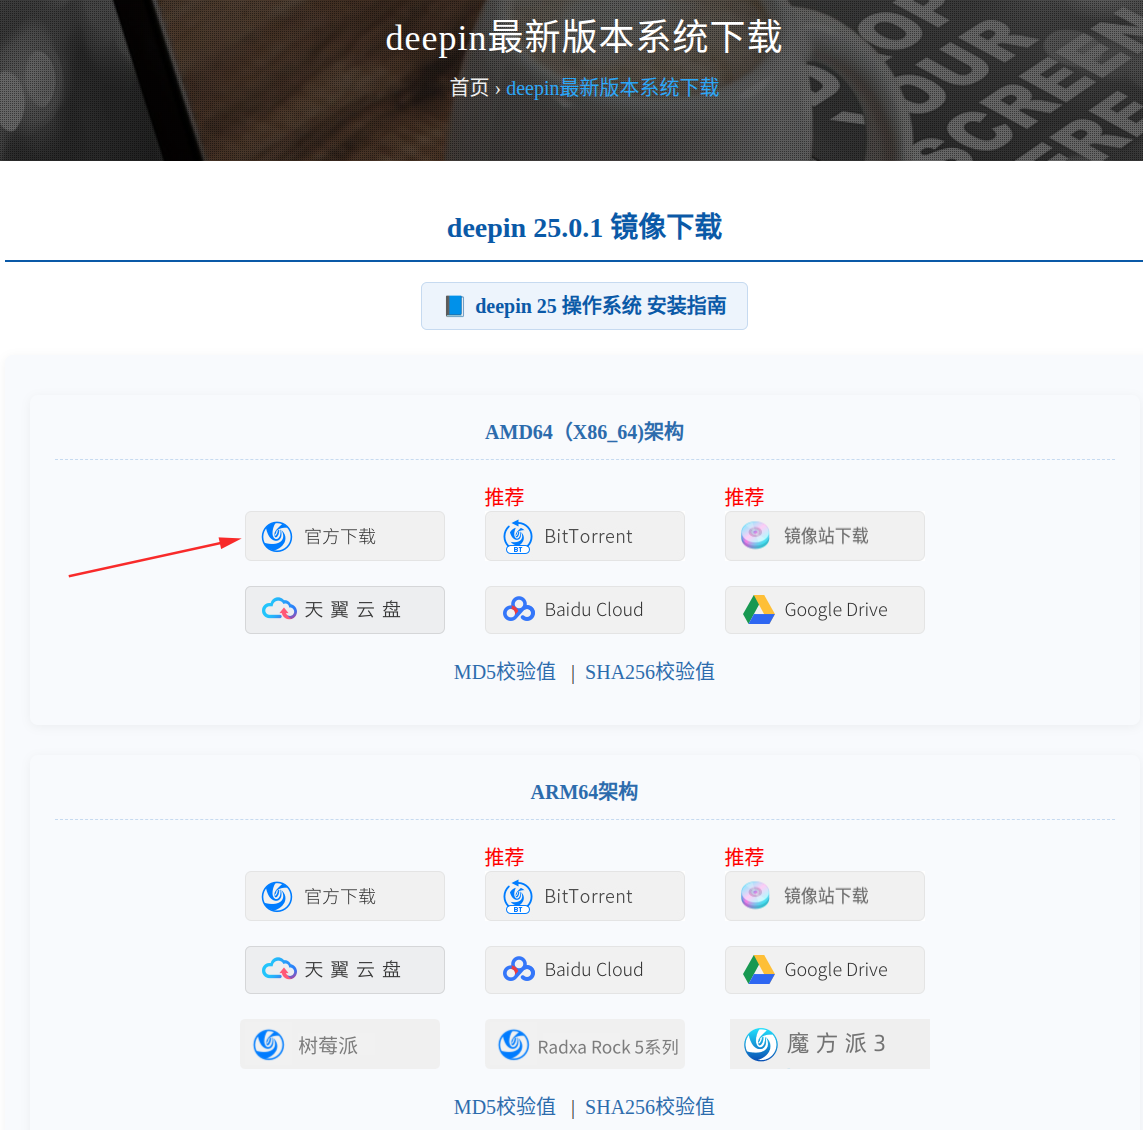View SHA256校验值 for AMD64 image

pyautogui.click(x=649, y=671)
